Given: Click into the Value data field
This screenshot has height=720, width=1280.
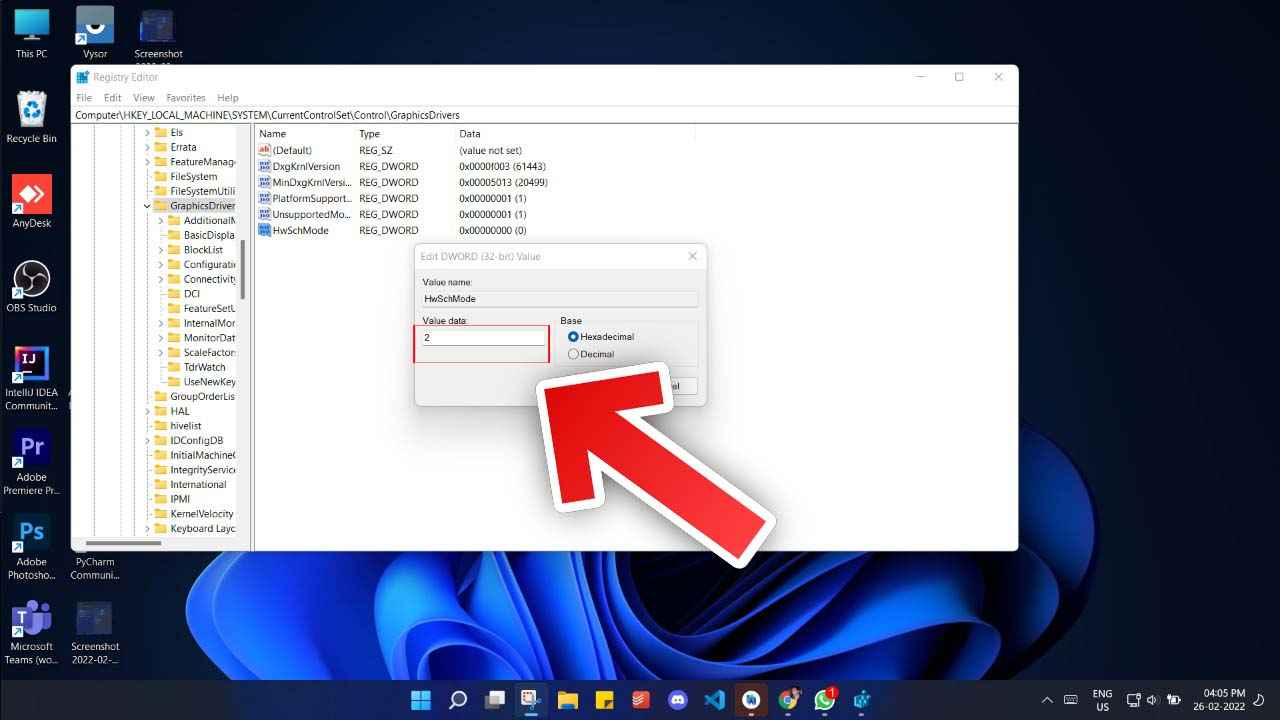Looking at the screenshot, I should pos(484,338).
